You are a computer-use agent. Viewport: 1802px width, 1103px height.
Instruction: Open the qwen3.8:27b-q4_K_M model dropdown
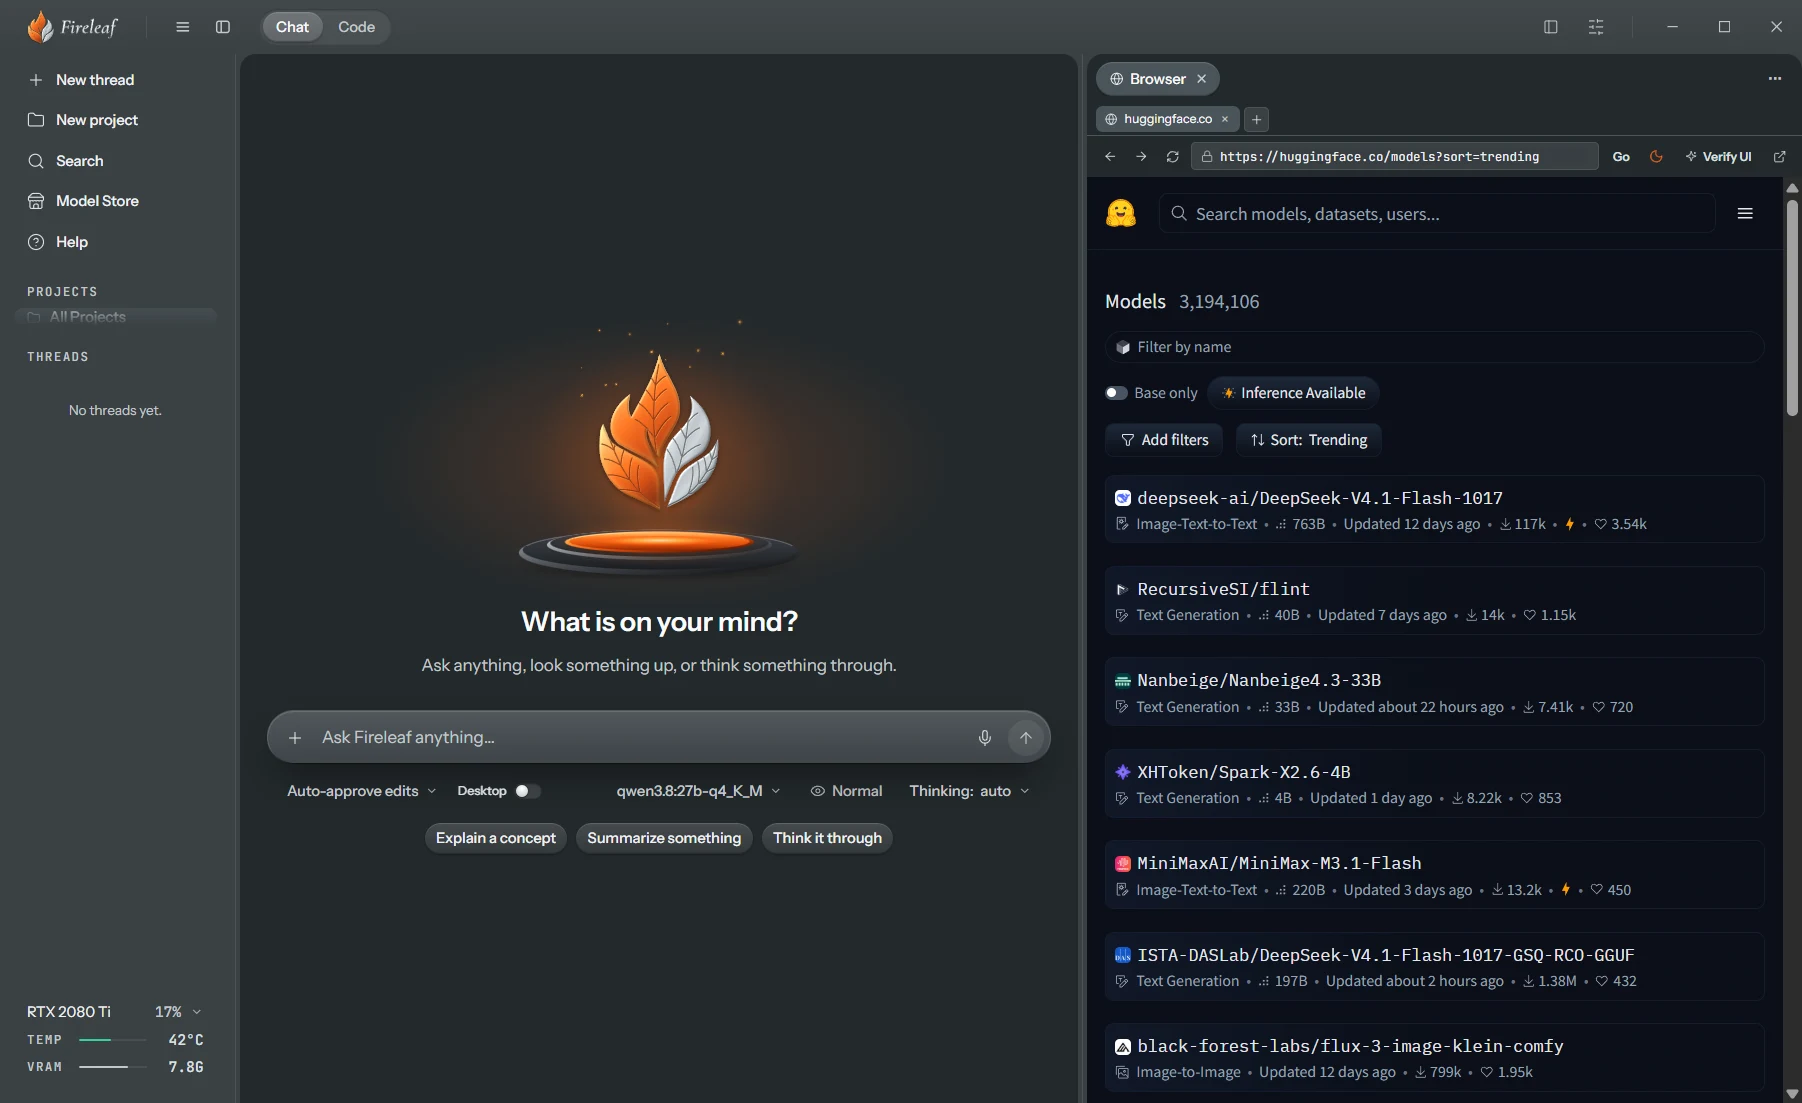point(698,791)
